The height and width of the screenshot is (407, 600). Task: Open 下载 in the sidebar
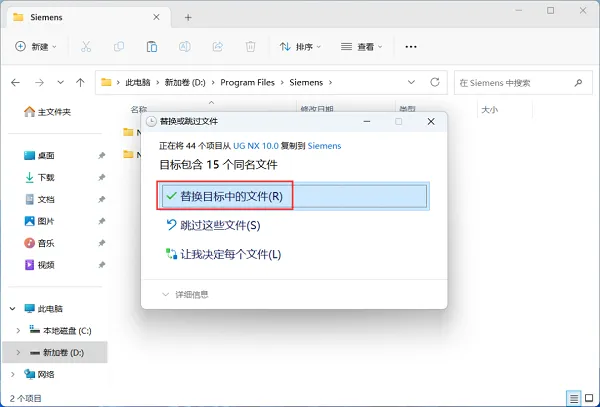click(x=39, y=177)
